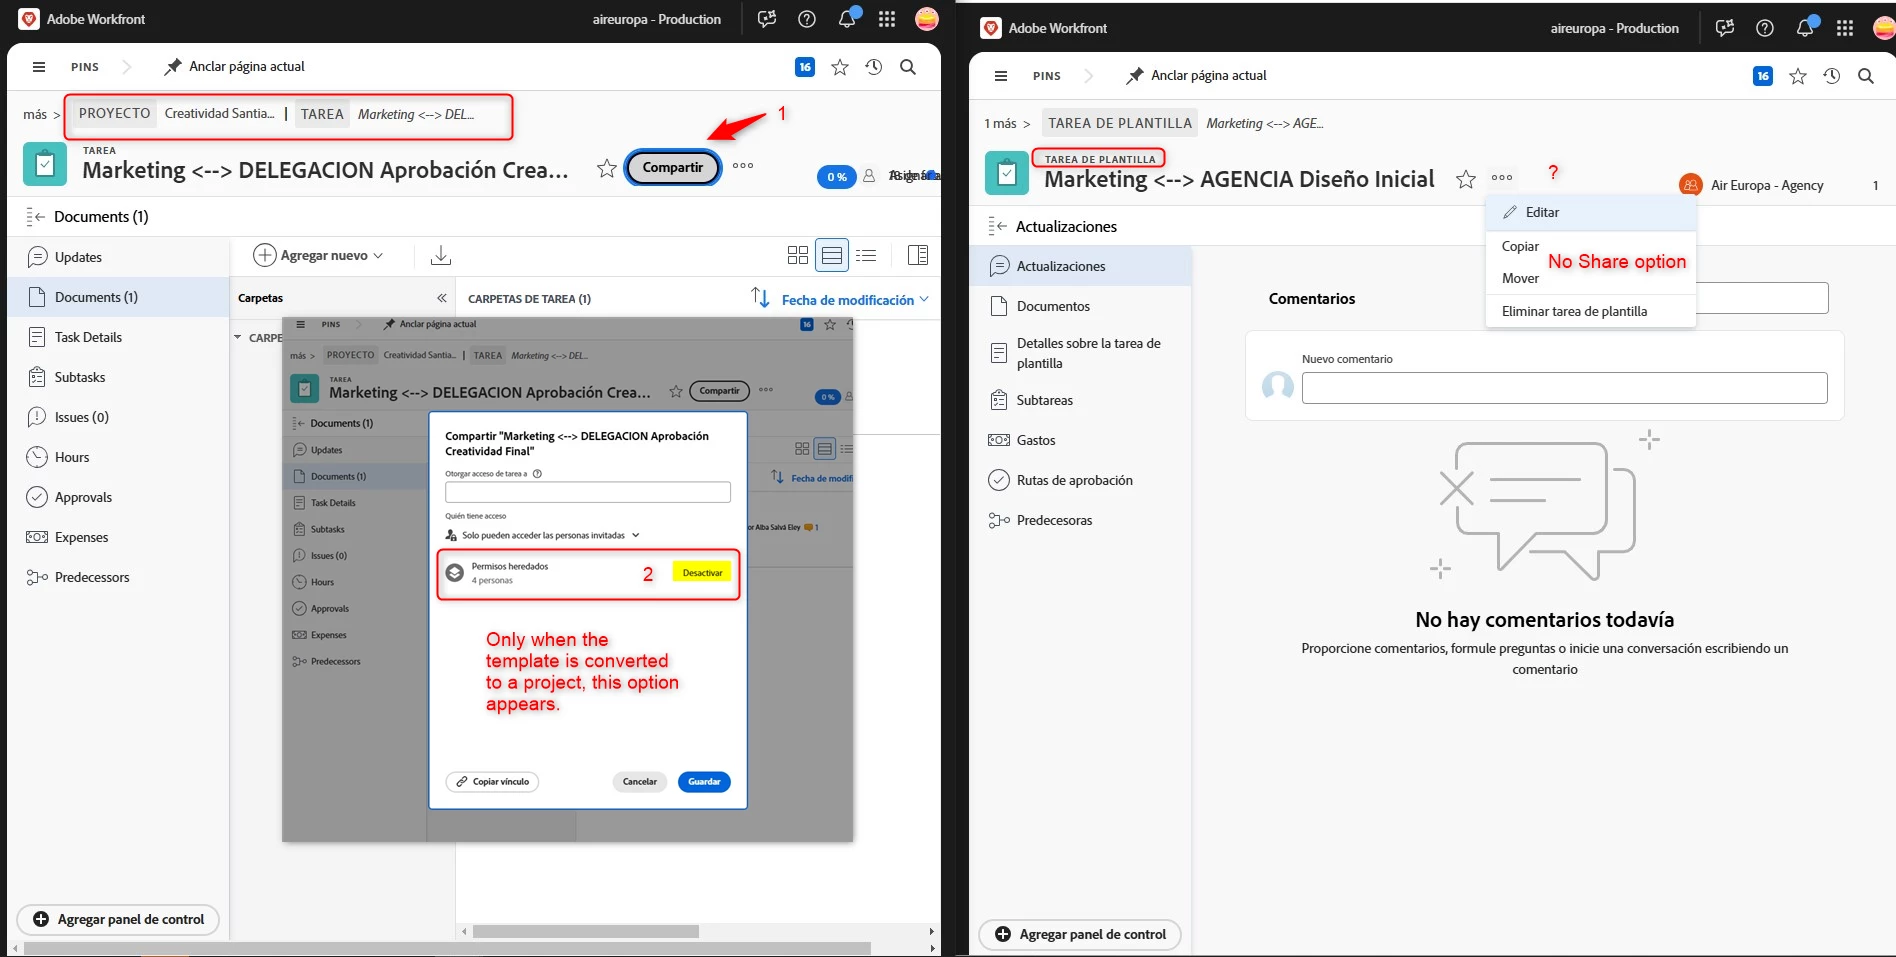Screen dimensions: 1896x957
Task: Switch documents to grid thumbnail view
Action: [798, 255]
